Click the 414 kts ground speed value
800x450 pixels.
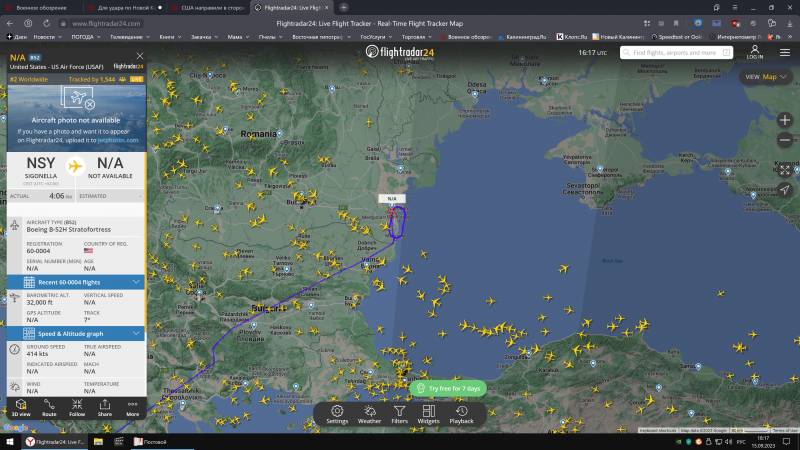(x=37, y=354)
